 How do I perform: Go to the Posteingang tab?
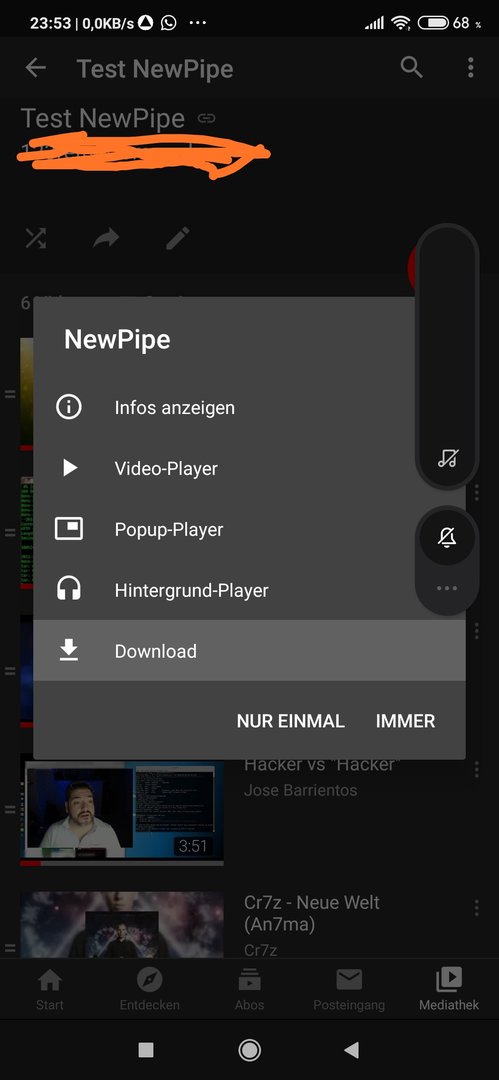(x=349, y=989)
